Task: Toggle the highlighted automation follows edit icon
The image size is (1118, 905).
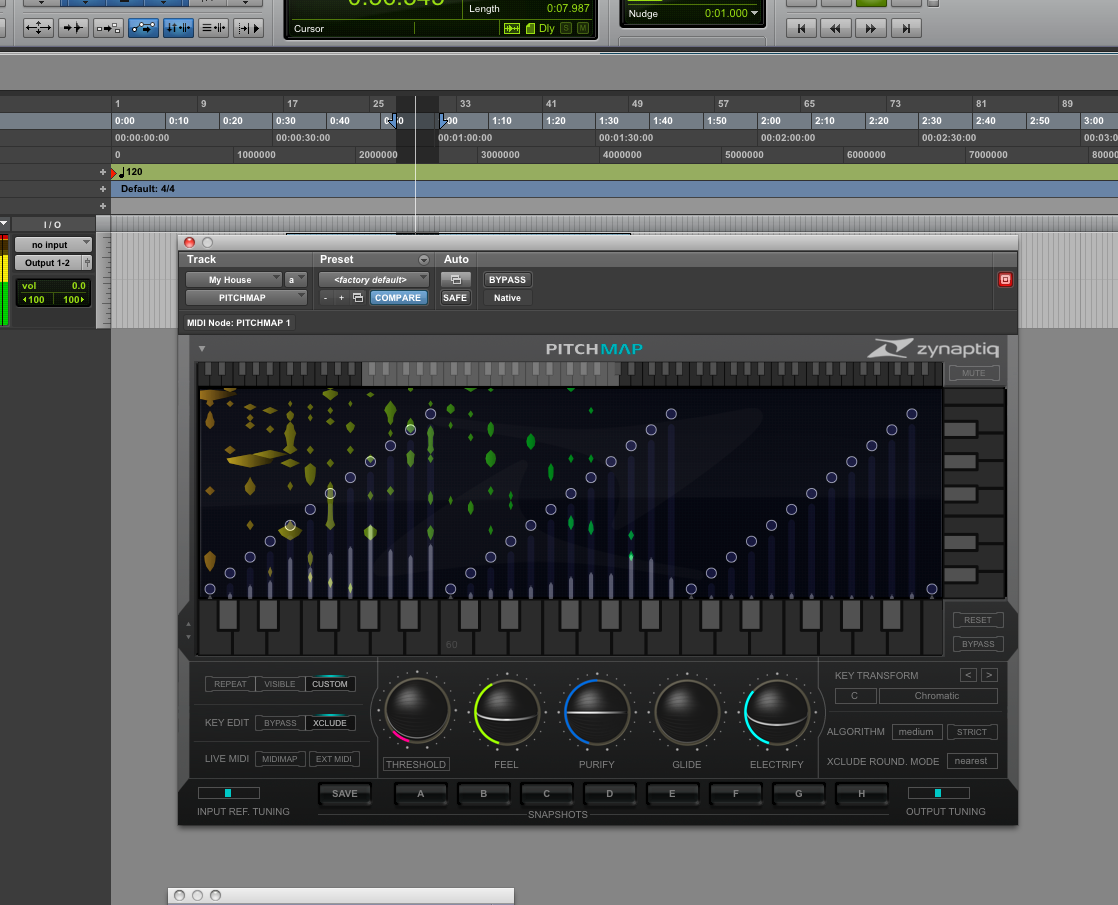Action: 143,28
